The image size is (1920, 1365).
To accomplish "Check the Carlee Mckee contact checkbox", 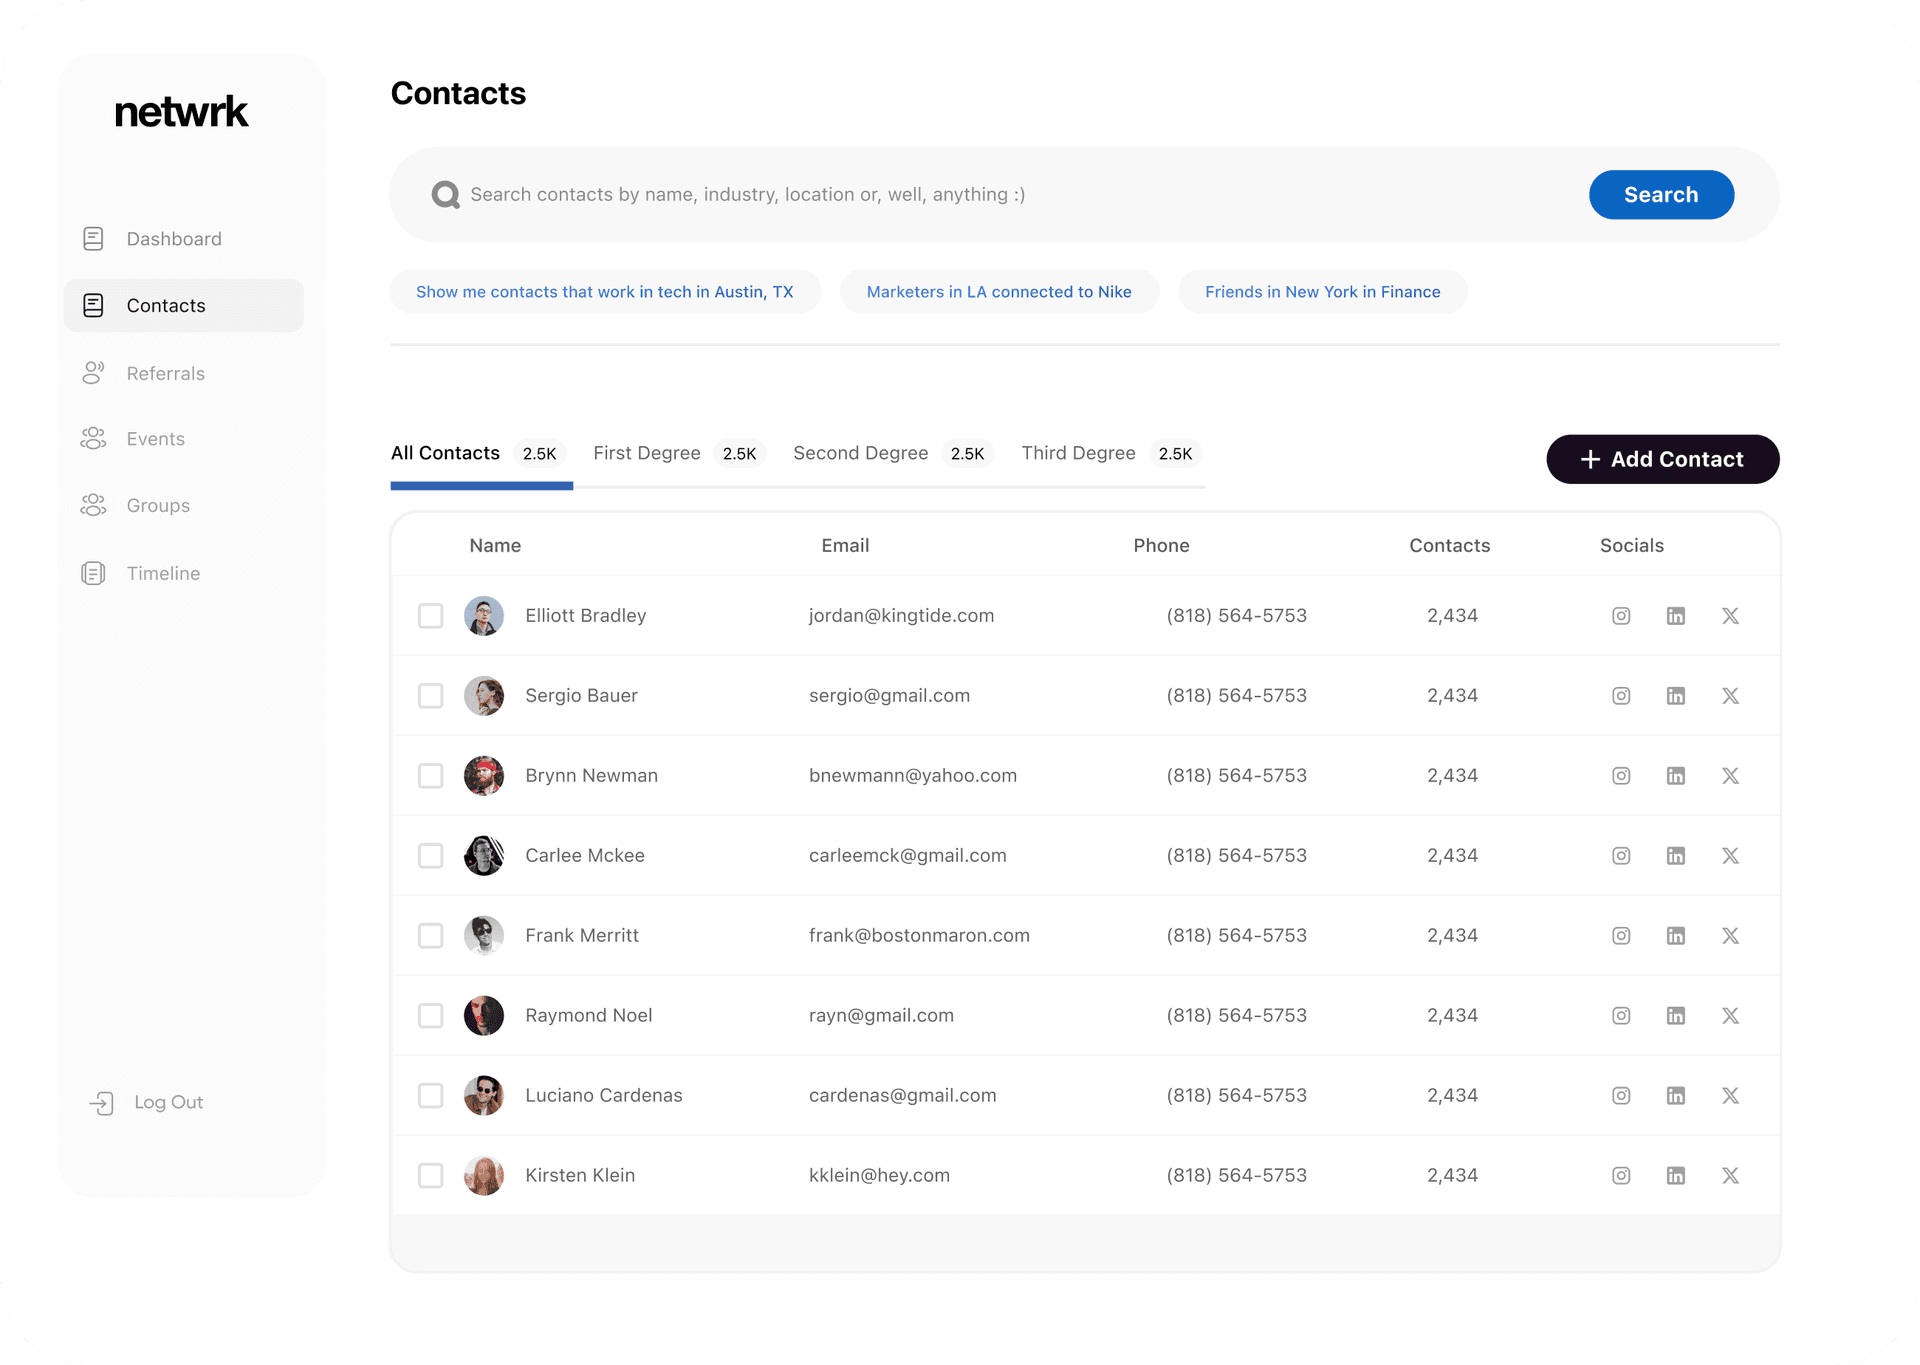I will click(x=431, y=856).
